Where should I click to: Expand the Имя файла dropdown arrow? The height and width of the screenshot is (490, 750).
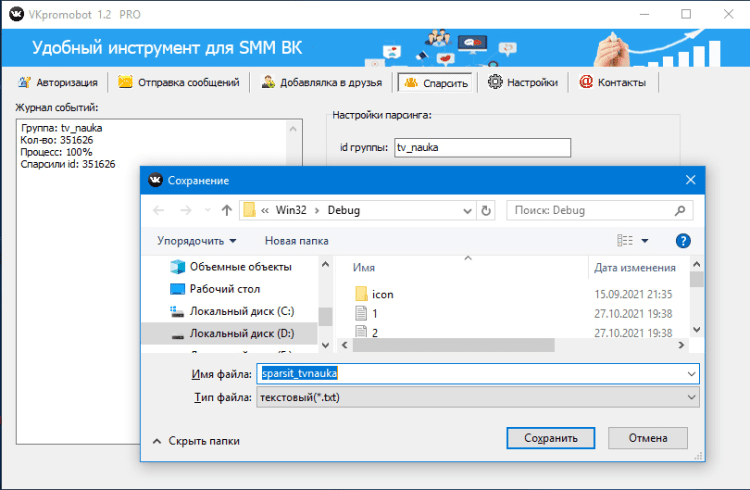691,374
